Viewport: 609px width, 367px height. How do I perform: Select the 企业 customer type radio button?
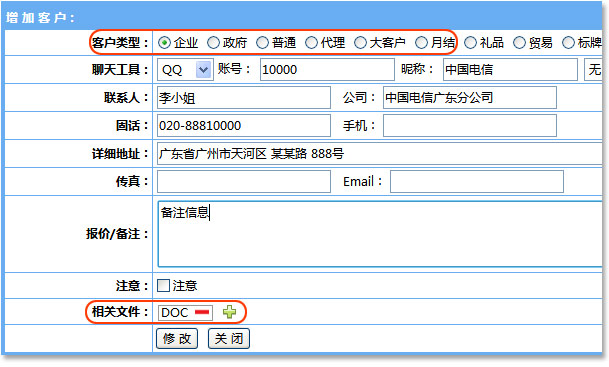(x=164, y=42)
